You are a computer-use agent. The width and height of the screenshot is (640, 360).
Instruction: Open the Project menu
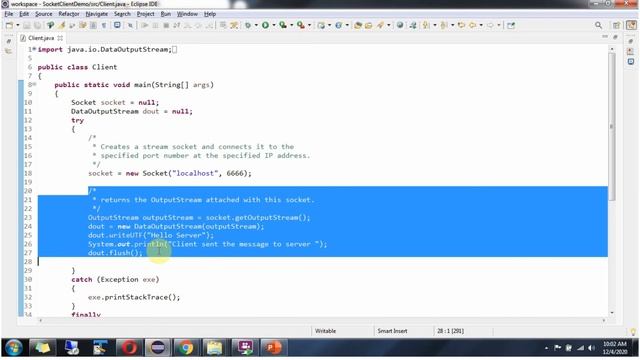coord(145,14)
